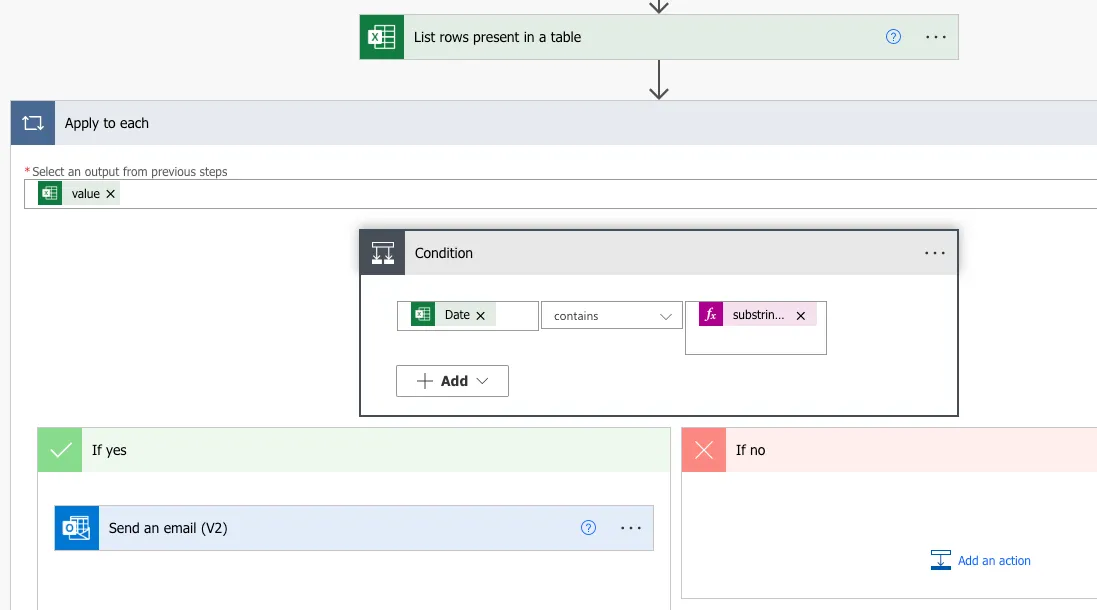Screen dimensions: 1097x610
Task: Select the value dynamic content token
Action: coord(79,194)
